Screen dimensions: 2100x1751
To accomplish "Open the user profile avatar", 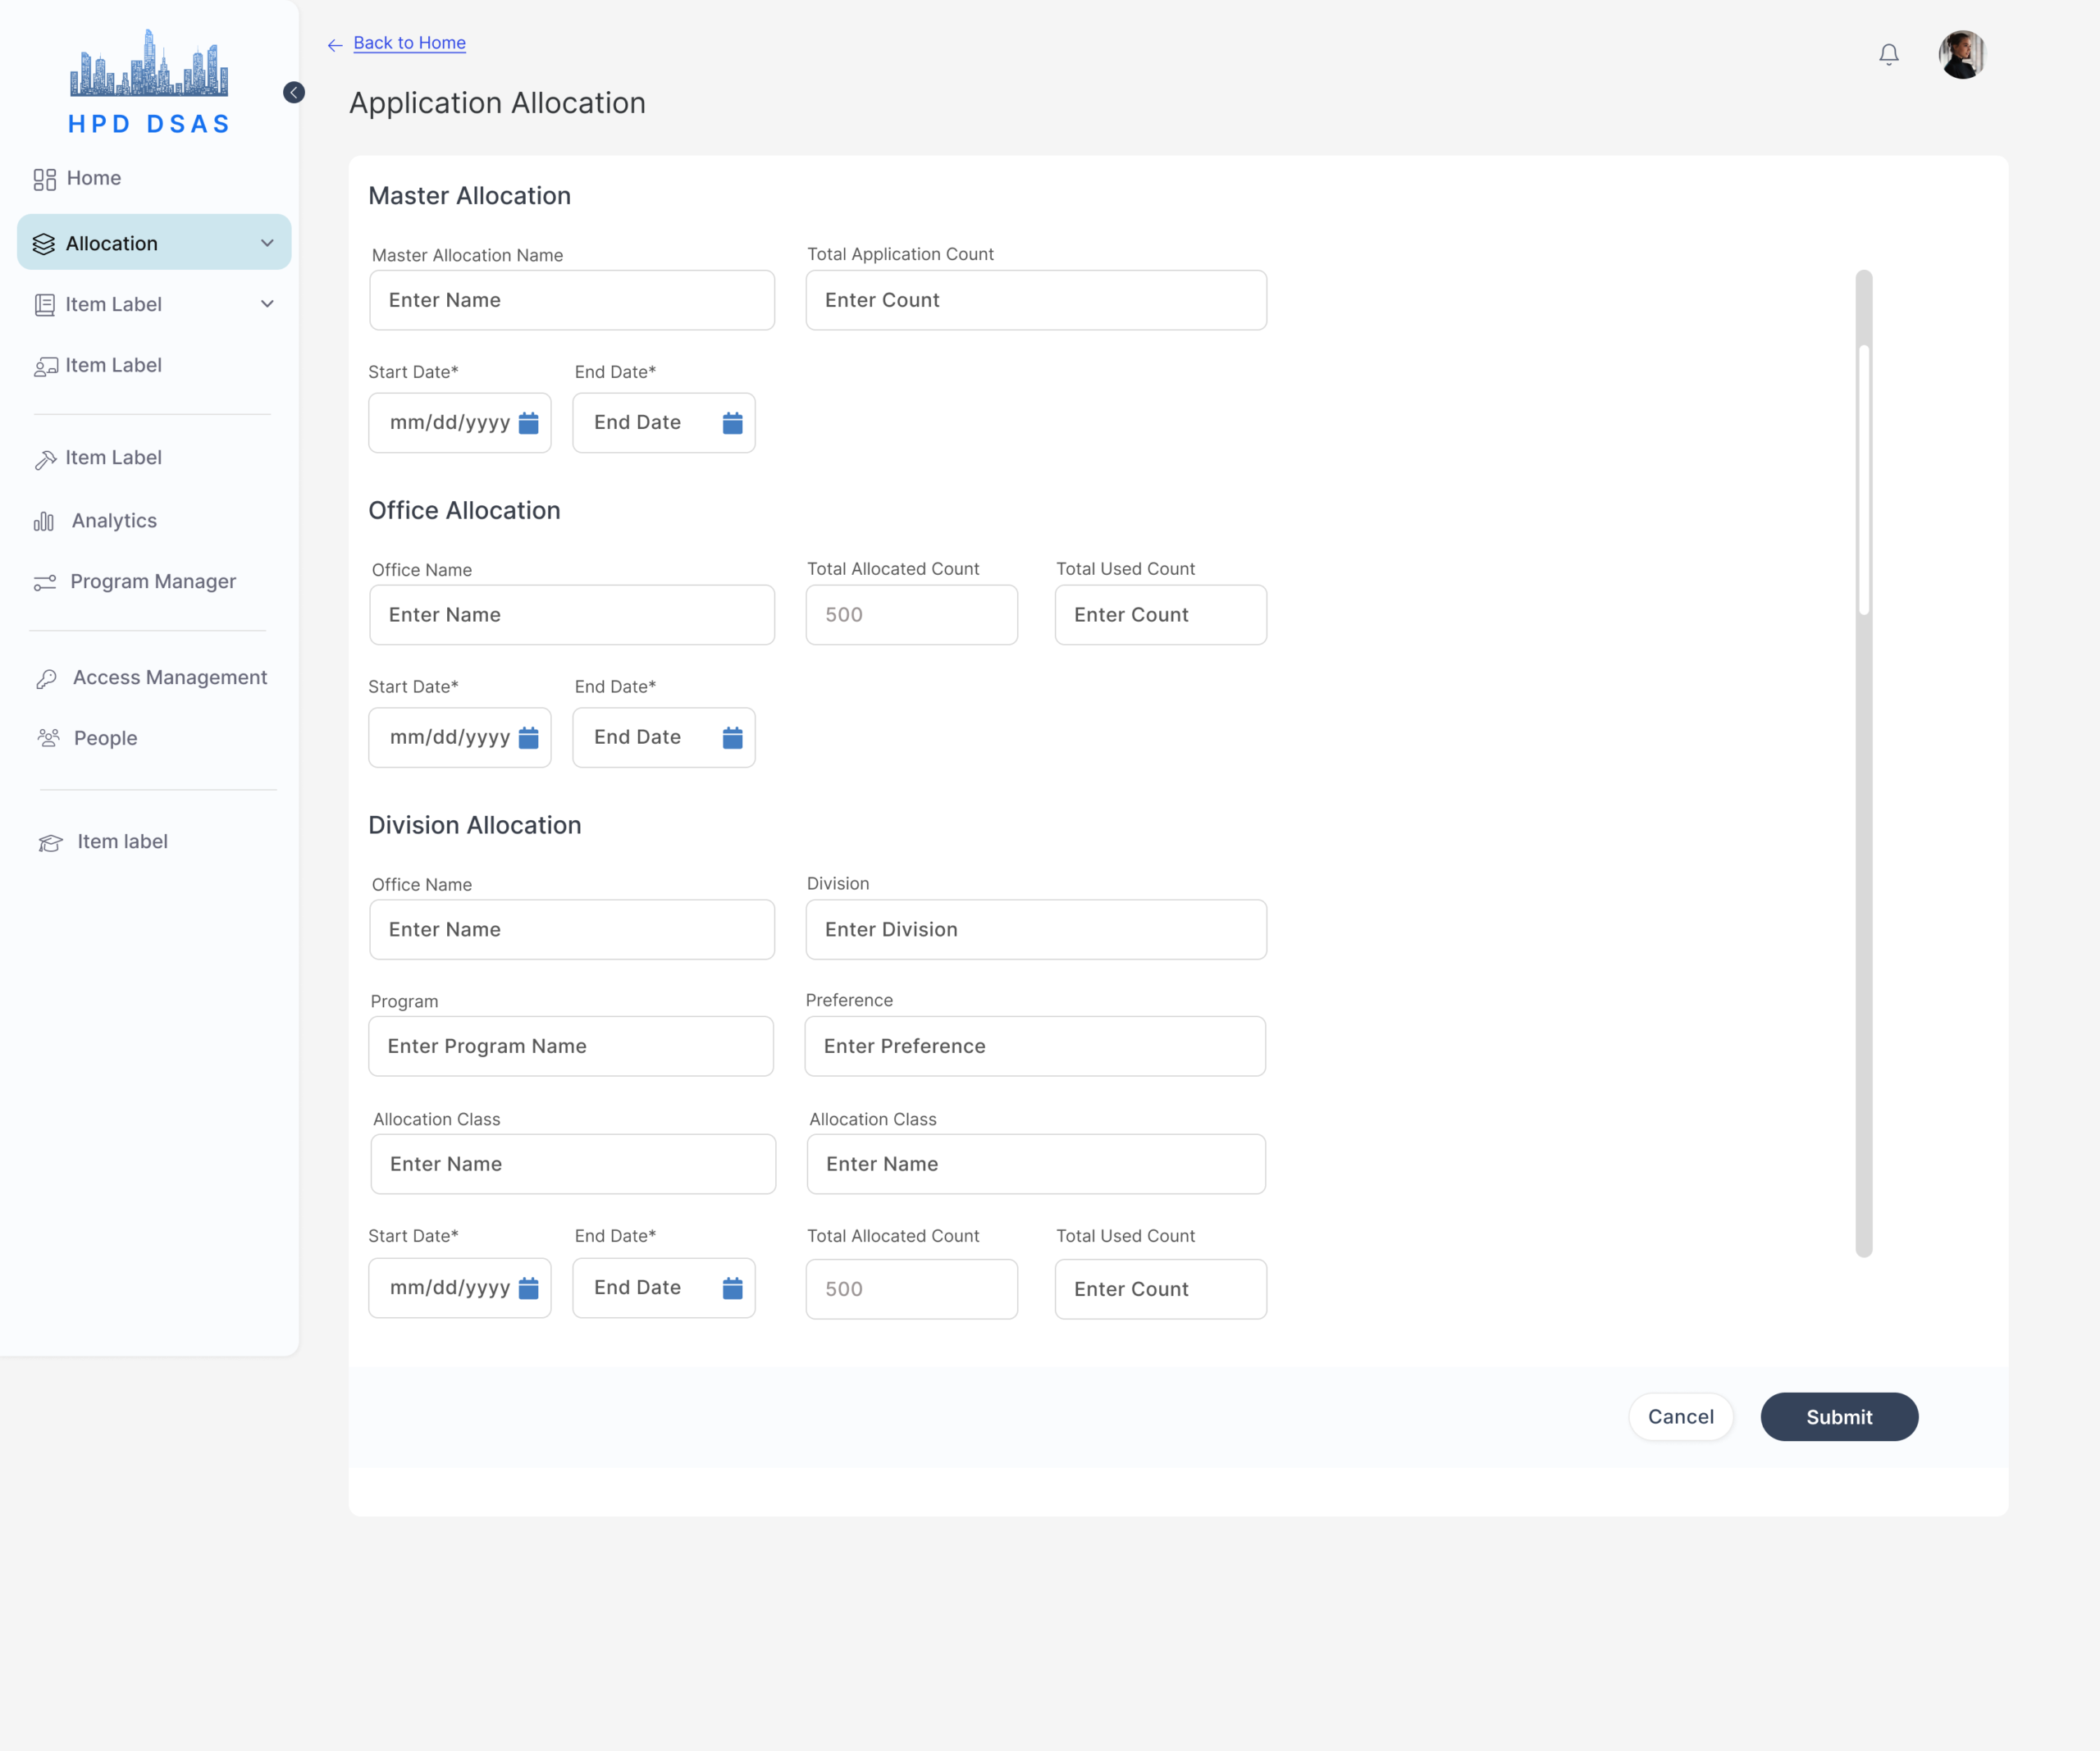I will tap(1961, 54).
